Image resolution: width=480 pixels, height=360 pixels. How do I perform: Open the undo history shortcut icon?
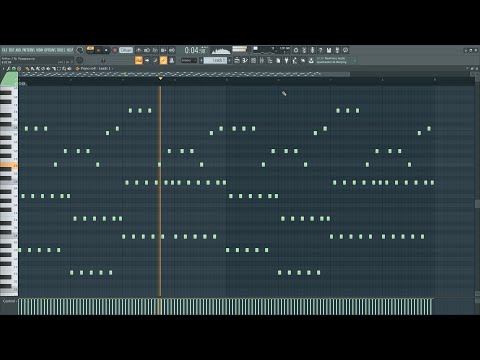(x=296, y=50)
